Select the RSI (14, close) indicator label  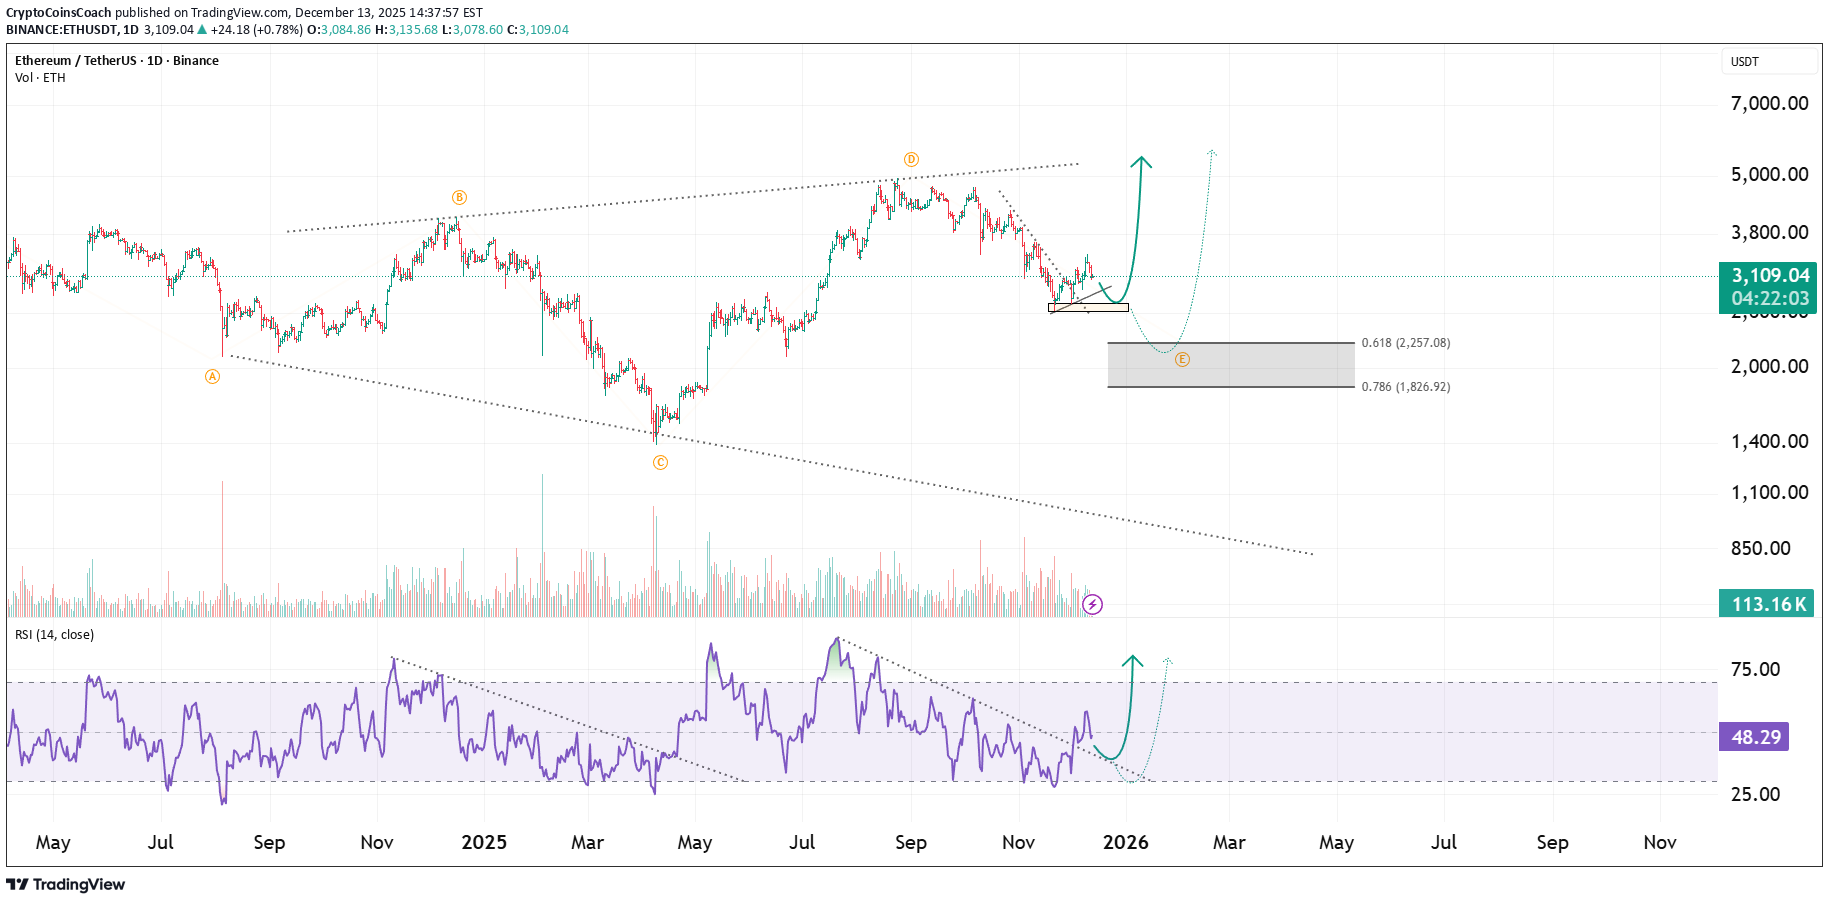pyautogui.click(x=54, y=635)
